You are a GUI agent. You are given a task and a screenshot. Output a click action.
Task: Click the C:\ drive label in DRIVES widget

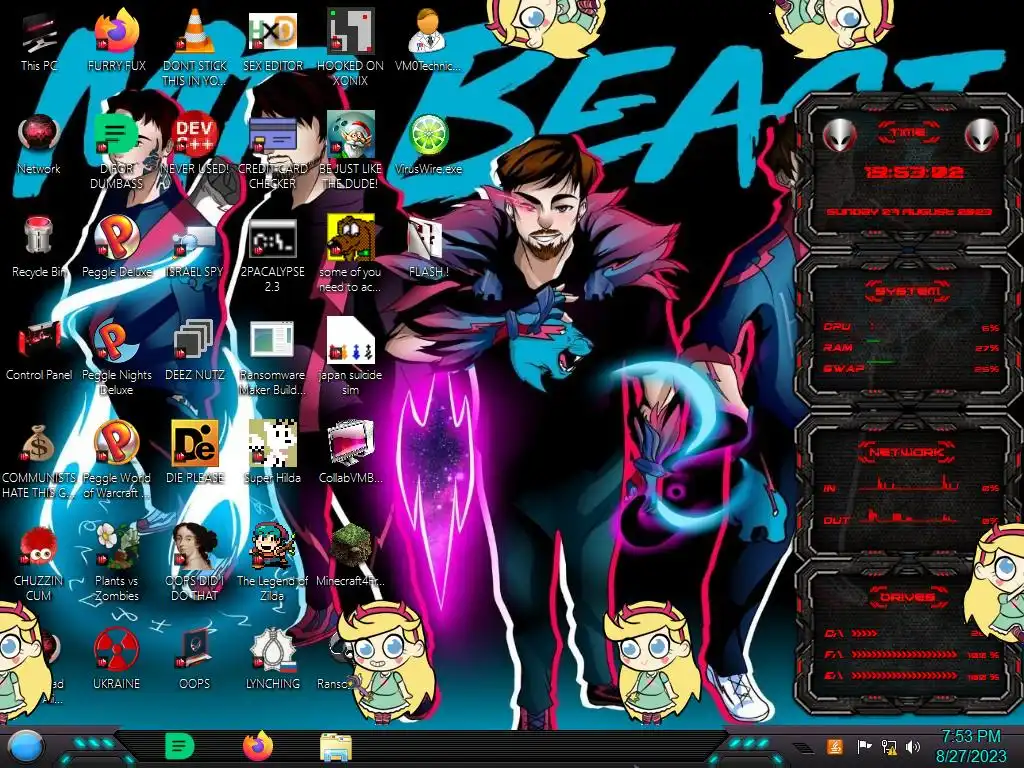[834, 633]
